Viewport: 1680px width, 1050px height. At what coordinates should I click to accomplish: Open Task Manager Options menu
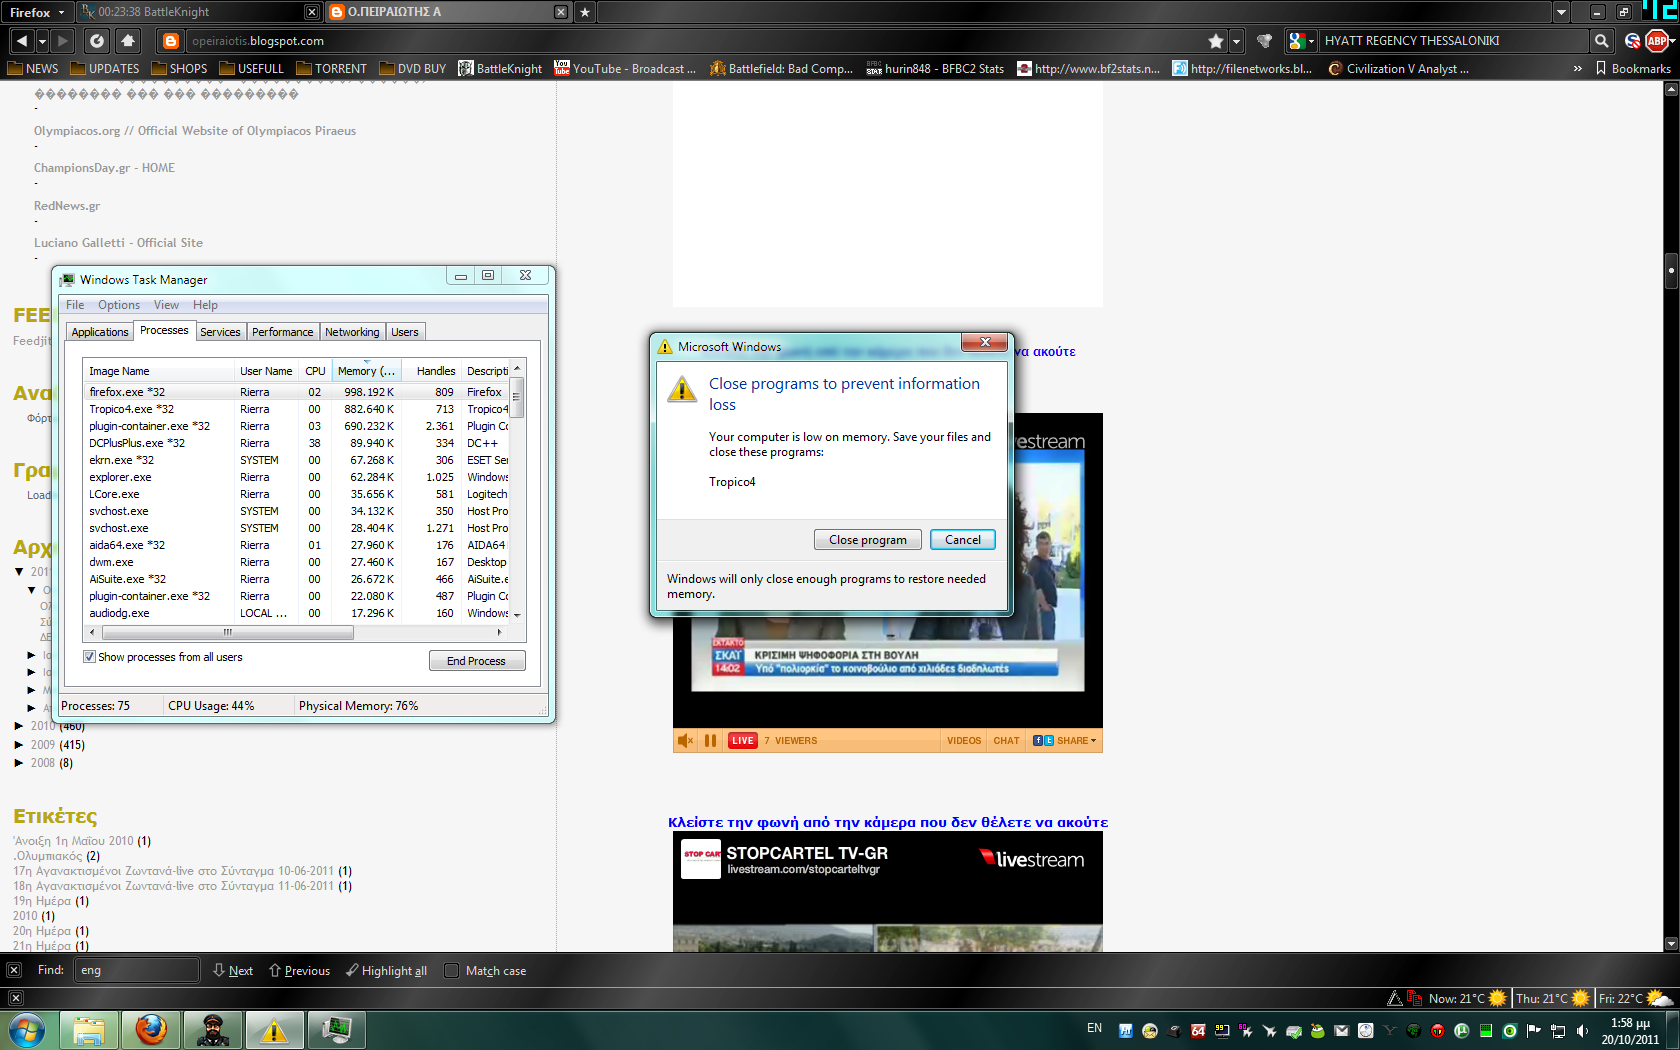pyautogui.click(x=118, y=305)
